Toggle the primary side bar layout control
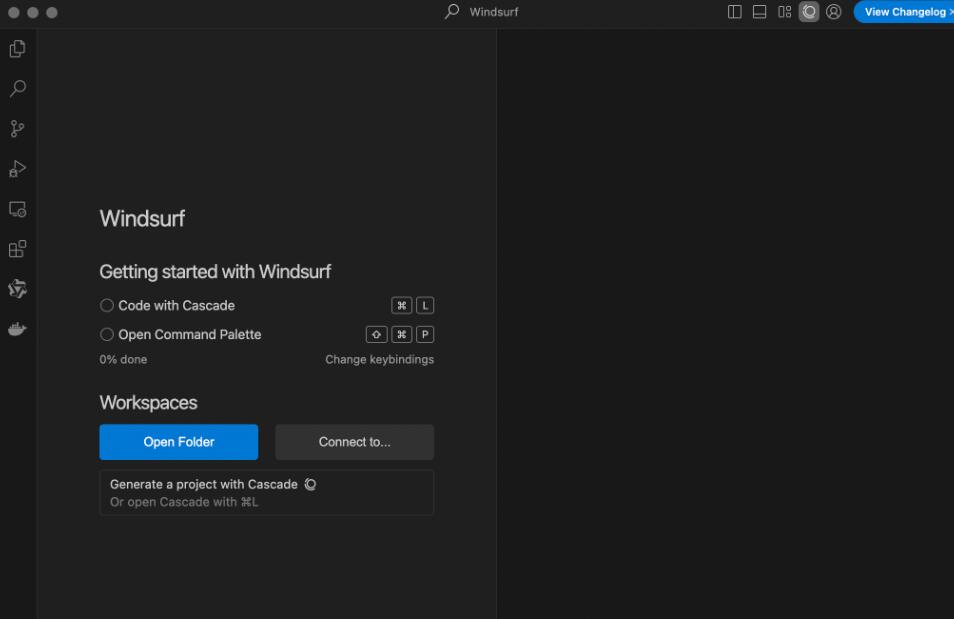 735,12
